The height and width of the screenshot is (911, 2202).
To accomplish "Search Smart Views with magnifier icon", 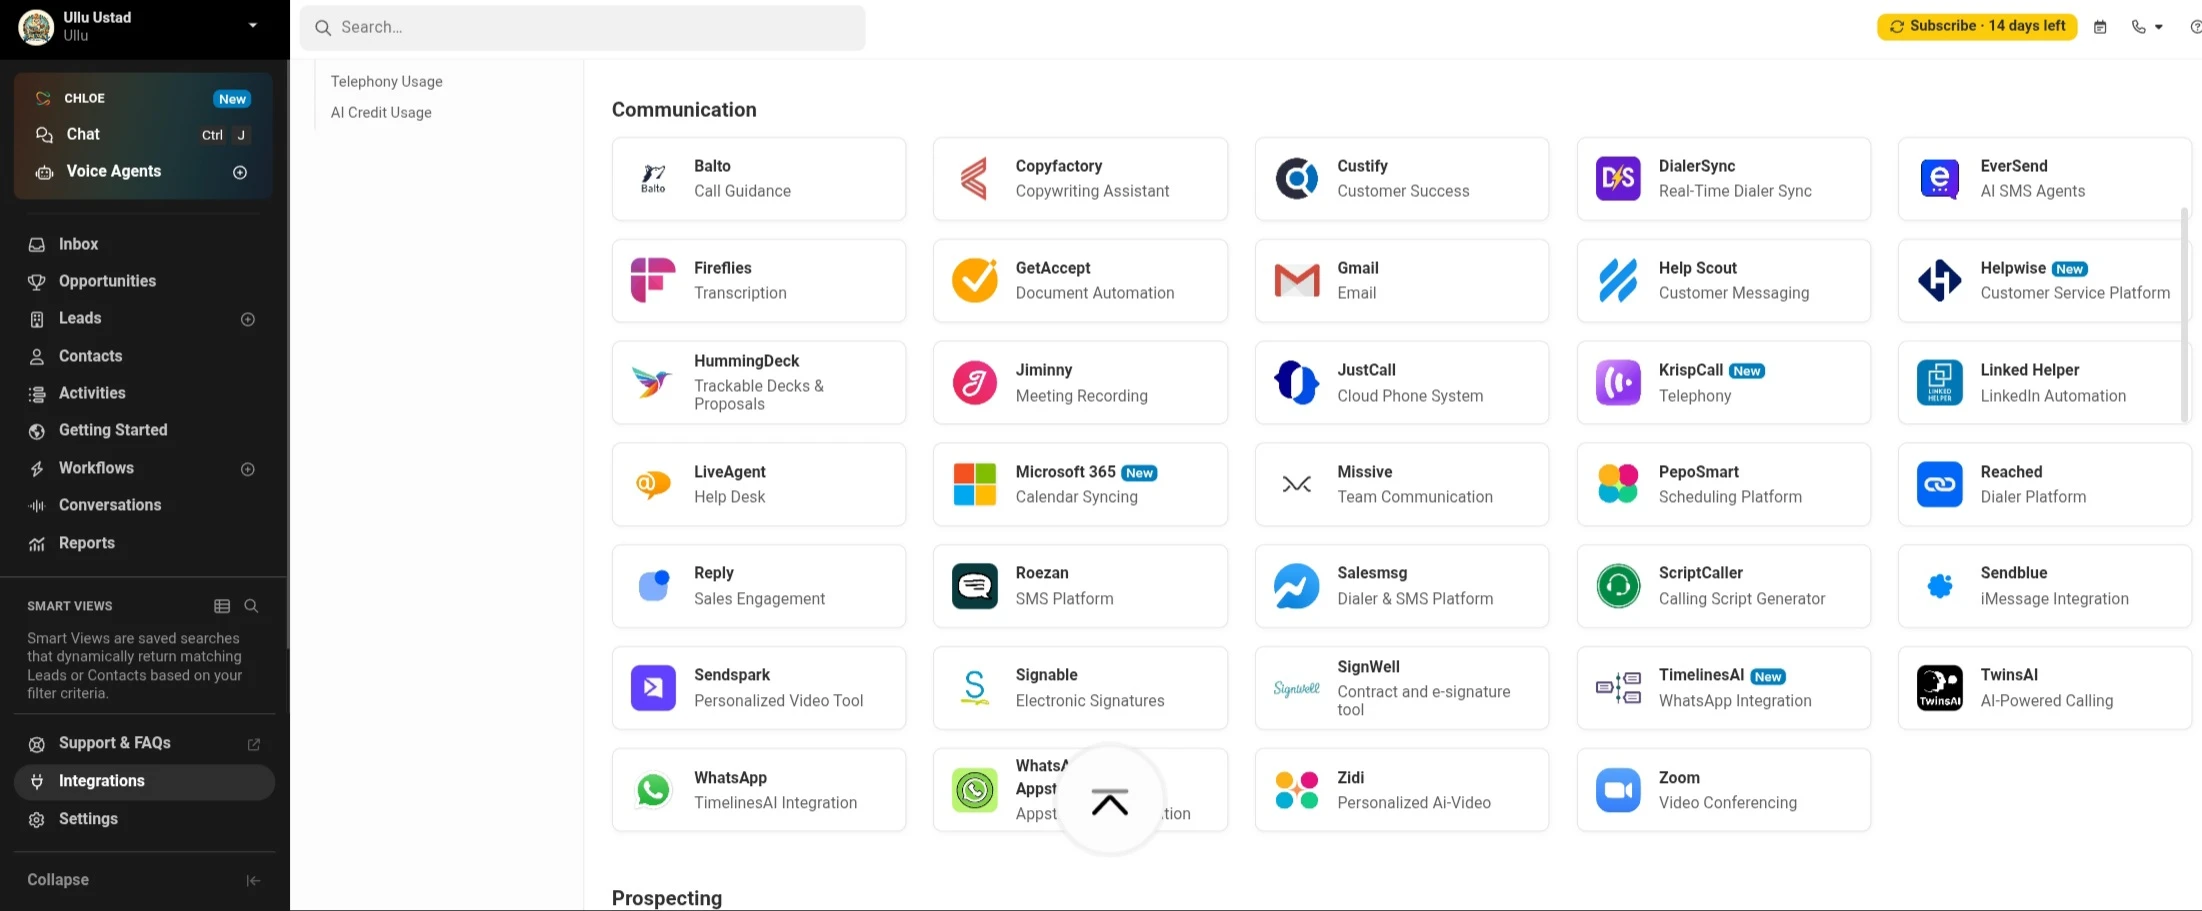I will (x=251, y=606).
